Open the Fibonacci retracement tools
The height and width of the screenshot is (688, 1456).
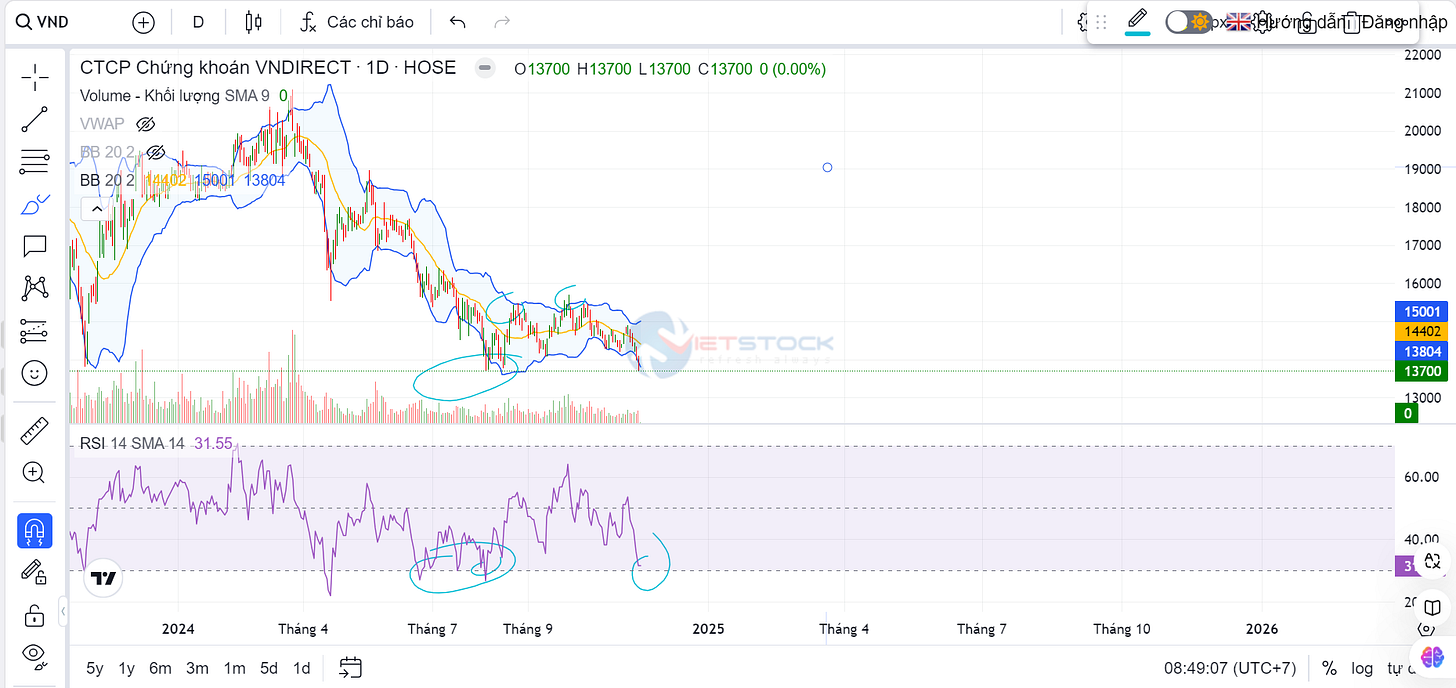point(35,161)
